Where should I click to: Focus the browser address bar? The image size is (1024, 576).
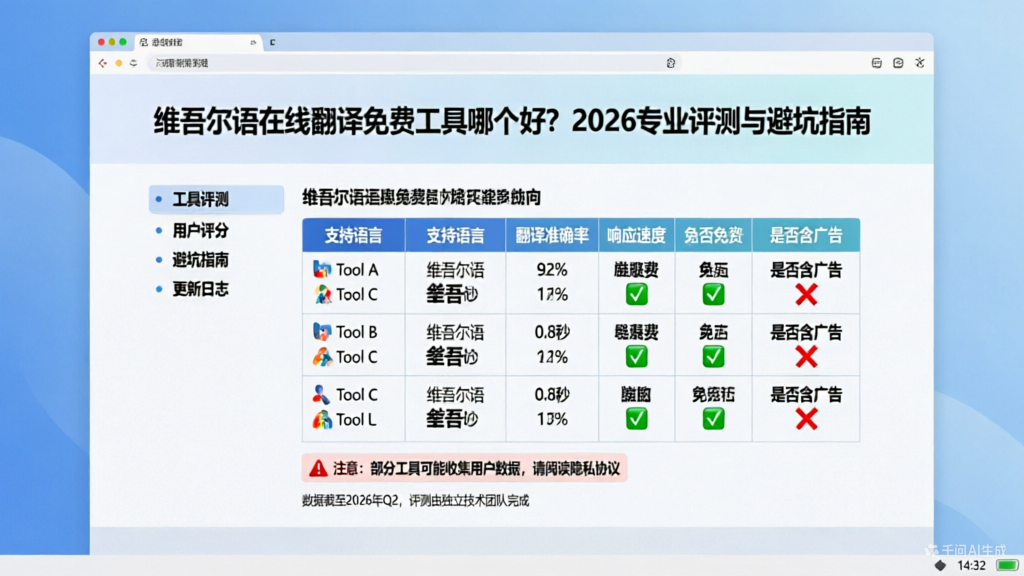click(414, 63)
